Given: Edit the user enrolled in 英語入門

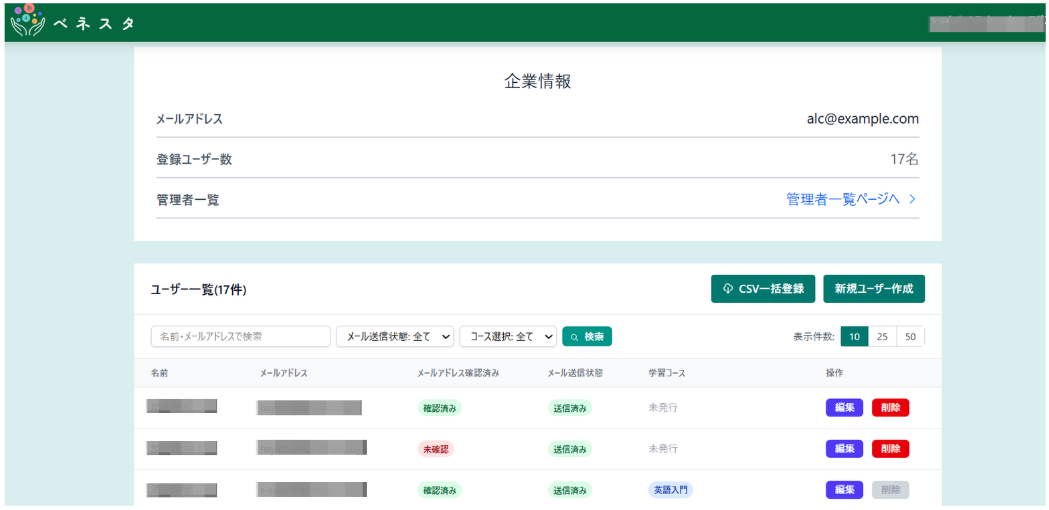Looking at the screenshot, I should [x=844, y=490].
